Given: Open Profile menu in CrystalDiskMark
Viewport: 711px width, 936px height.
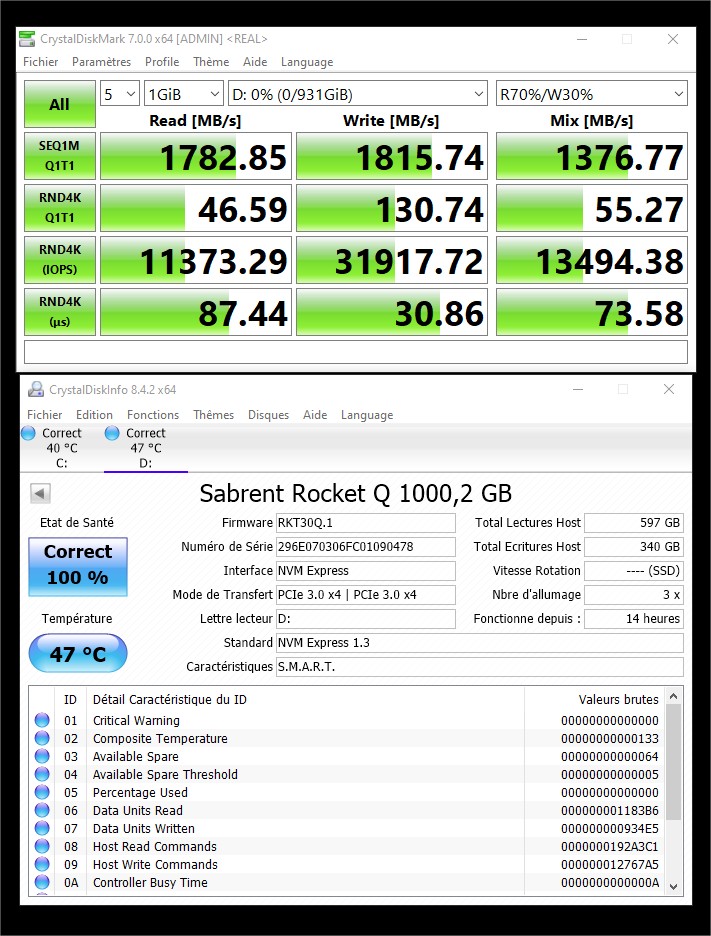Looking at the screenshot, I should point(162,61).
